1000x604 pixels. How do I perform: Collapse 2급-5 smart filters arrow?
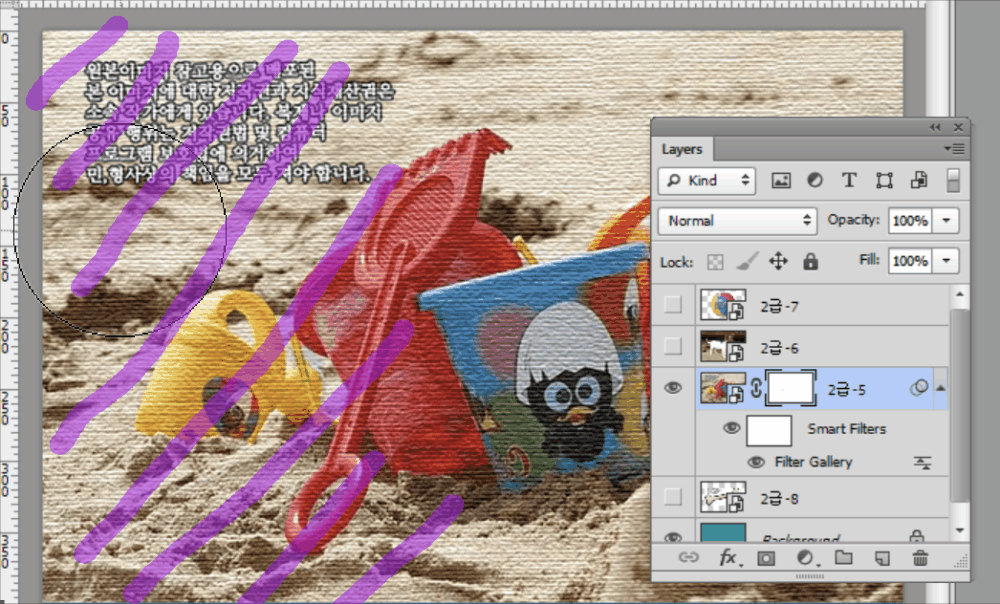[x=941, y=388]
